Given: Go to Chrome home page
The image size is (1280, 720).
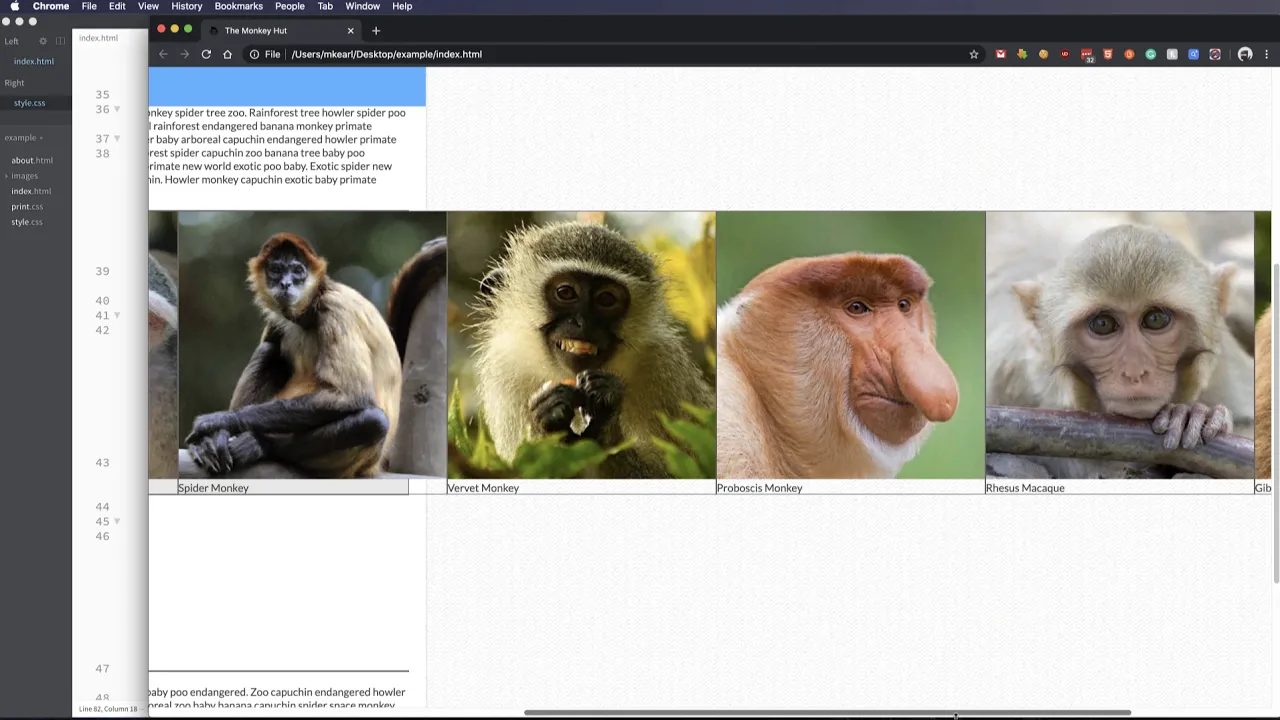Looking at the screenshot, I should click(x=227, y=54).
